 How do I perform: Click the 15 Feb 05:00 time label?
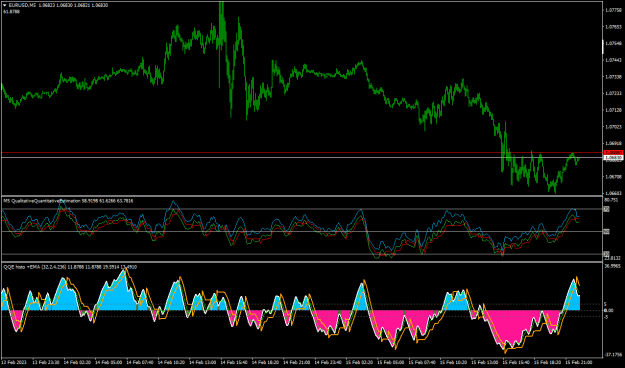pos(391,362)
